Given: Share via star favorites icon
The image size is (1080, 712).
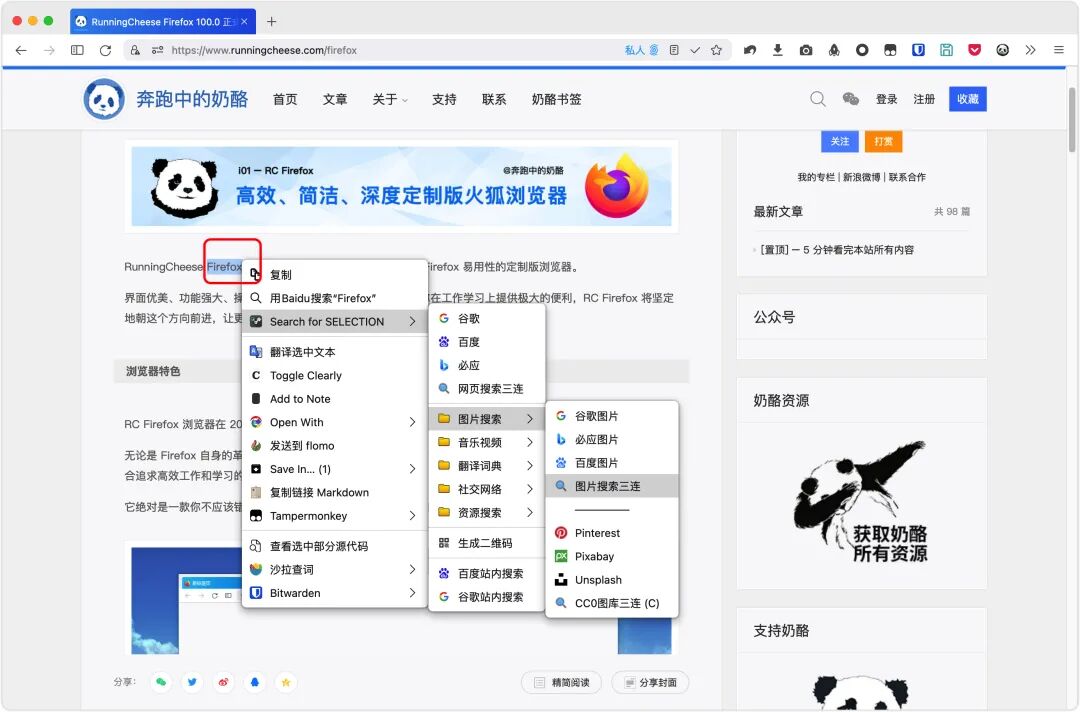Looking at the screenshot, I should pyautogui.click(x=286, y=682).
